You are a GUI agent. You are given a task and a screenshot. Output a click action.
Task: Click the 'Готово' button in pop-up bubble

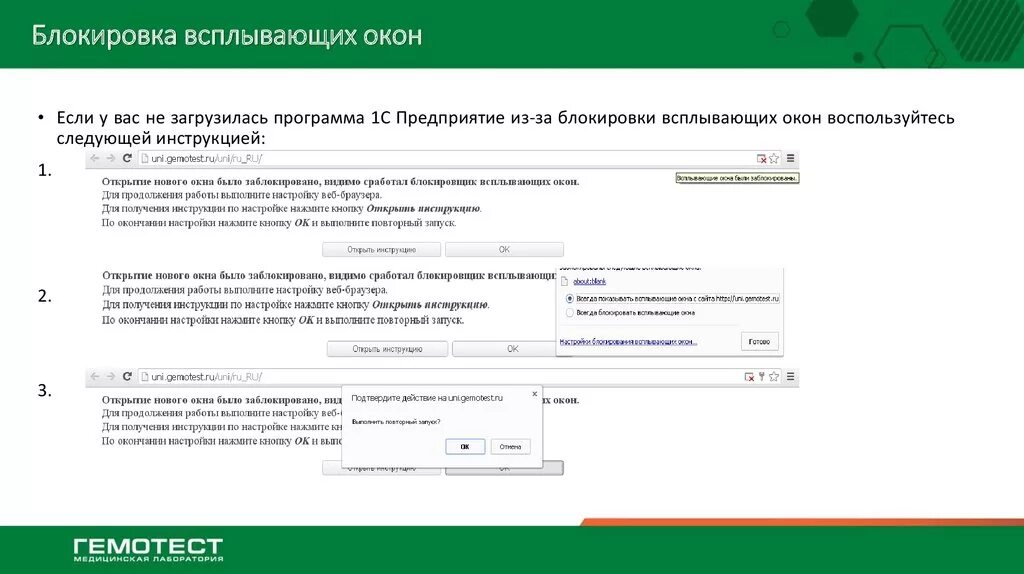(x=760, y=342)
